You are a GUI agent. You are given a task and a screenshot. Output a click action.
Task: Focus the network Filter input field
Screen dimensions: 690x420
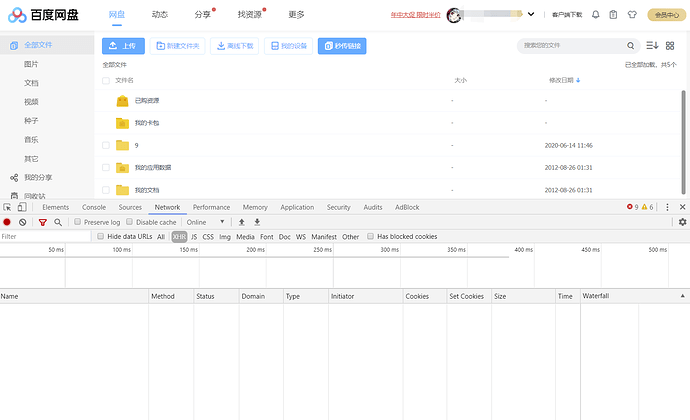(45, 236)
